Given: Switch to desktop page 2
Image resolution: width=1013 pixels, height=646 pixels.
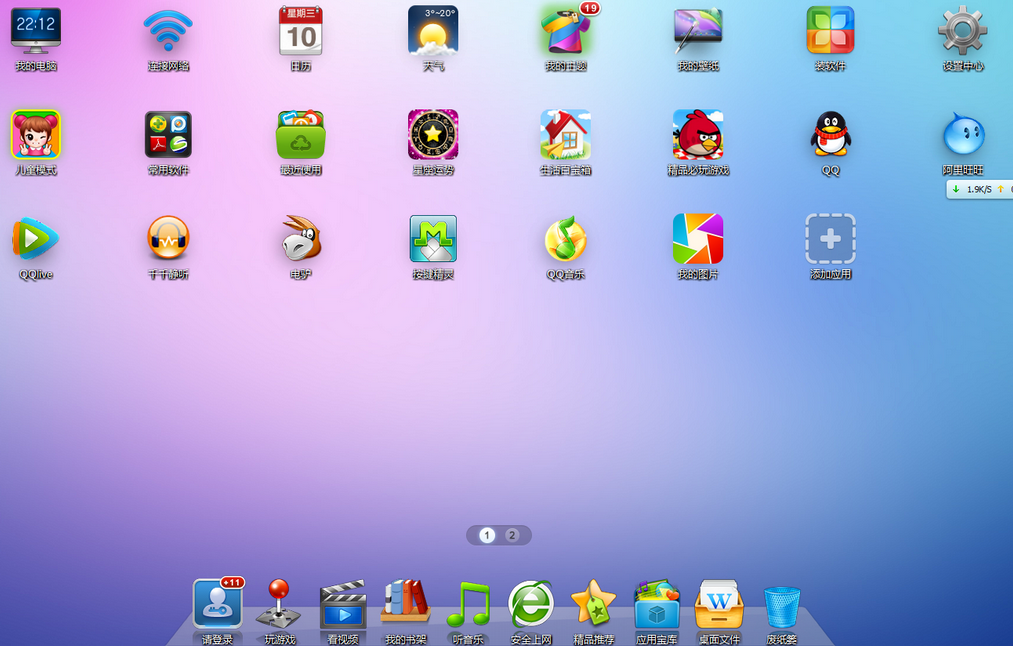Looking at the screenshot, I should [512, 535].
